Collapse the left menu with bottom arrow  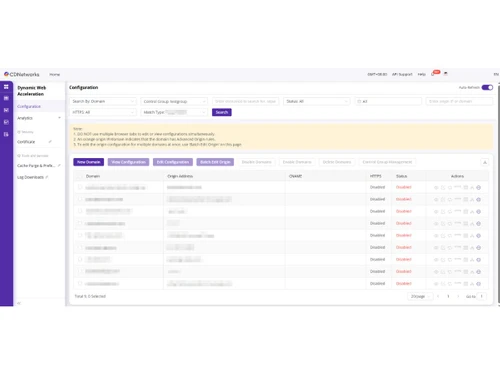(x=19, y=303)
